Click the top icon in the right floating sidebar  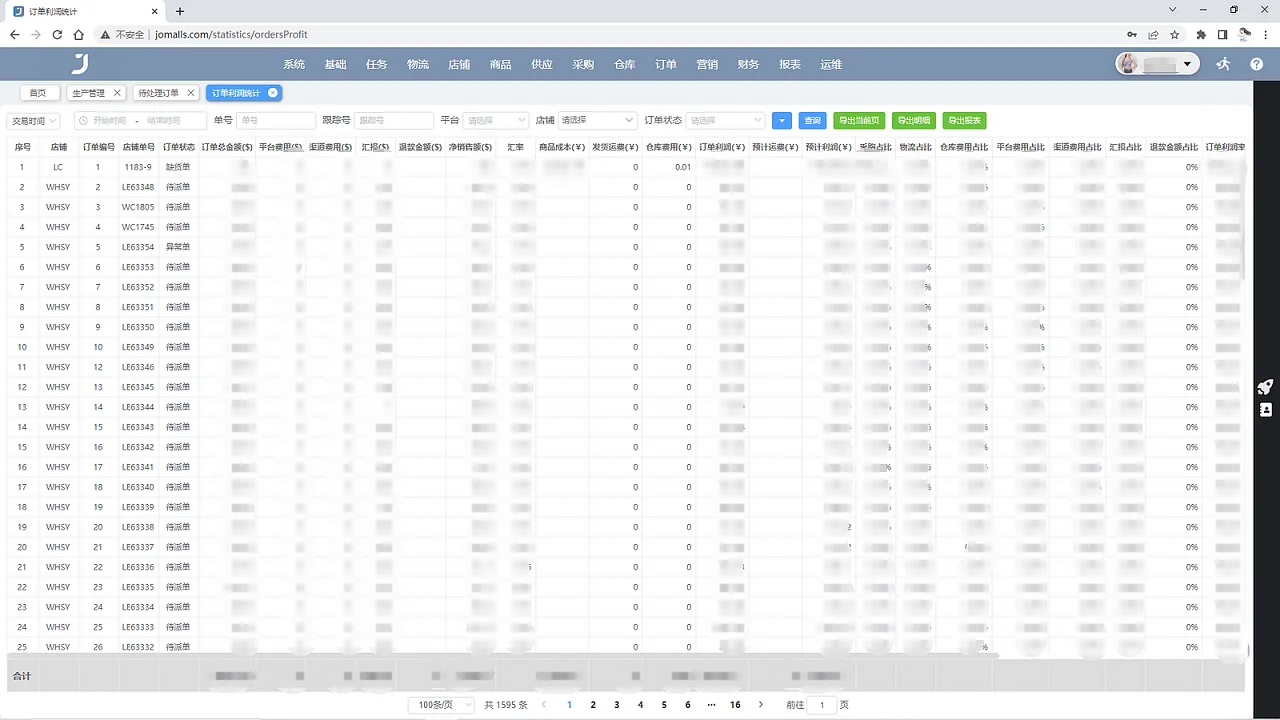[x=1264, y=388]
